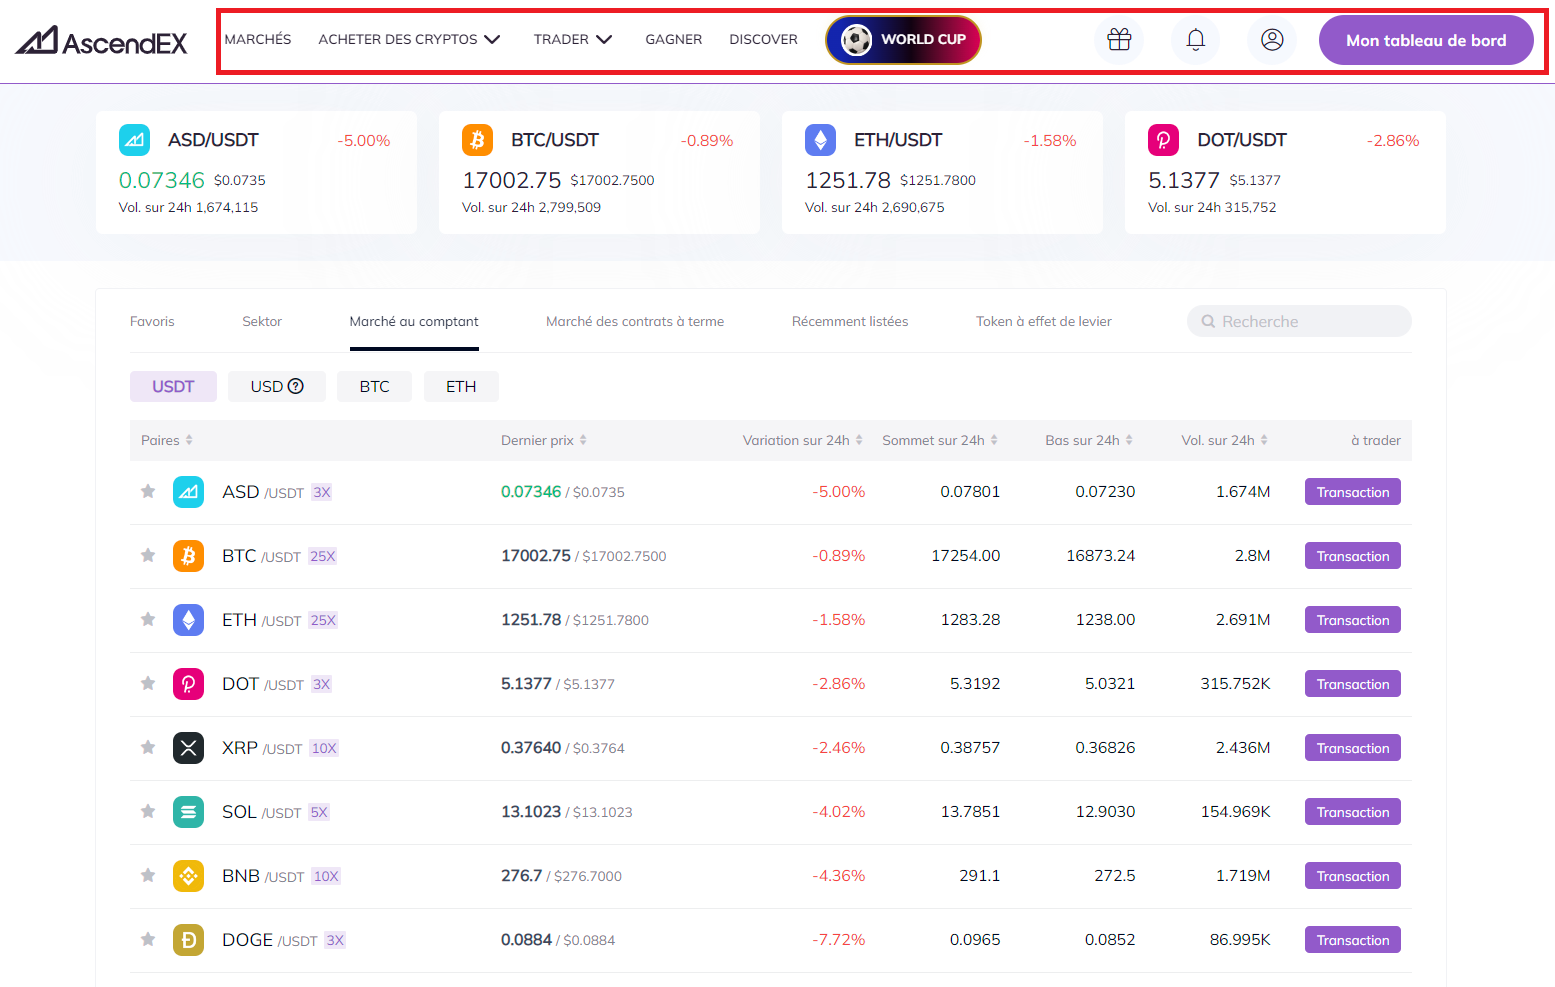The height and width of the screenshot is (987, 1555).
Task: Switch to the Favoris tab
Action: tap(152, 321)
